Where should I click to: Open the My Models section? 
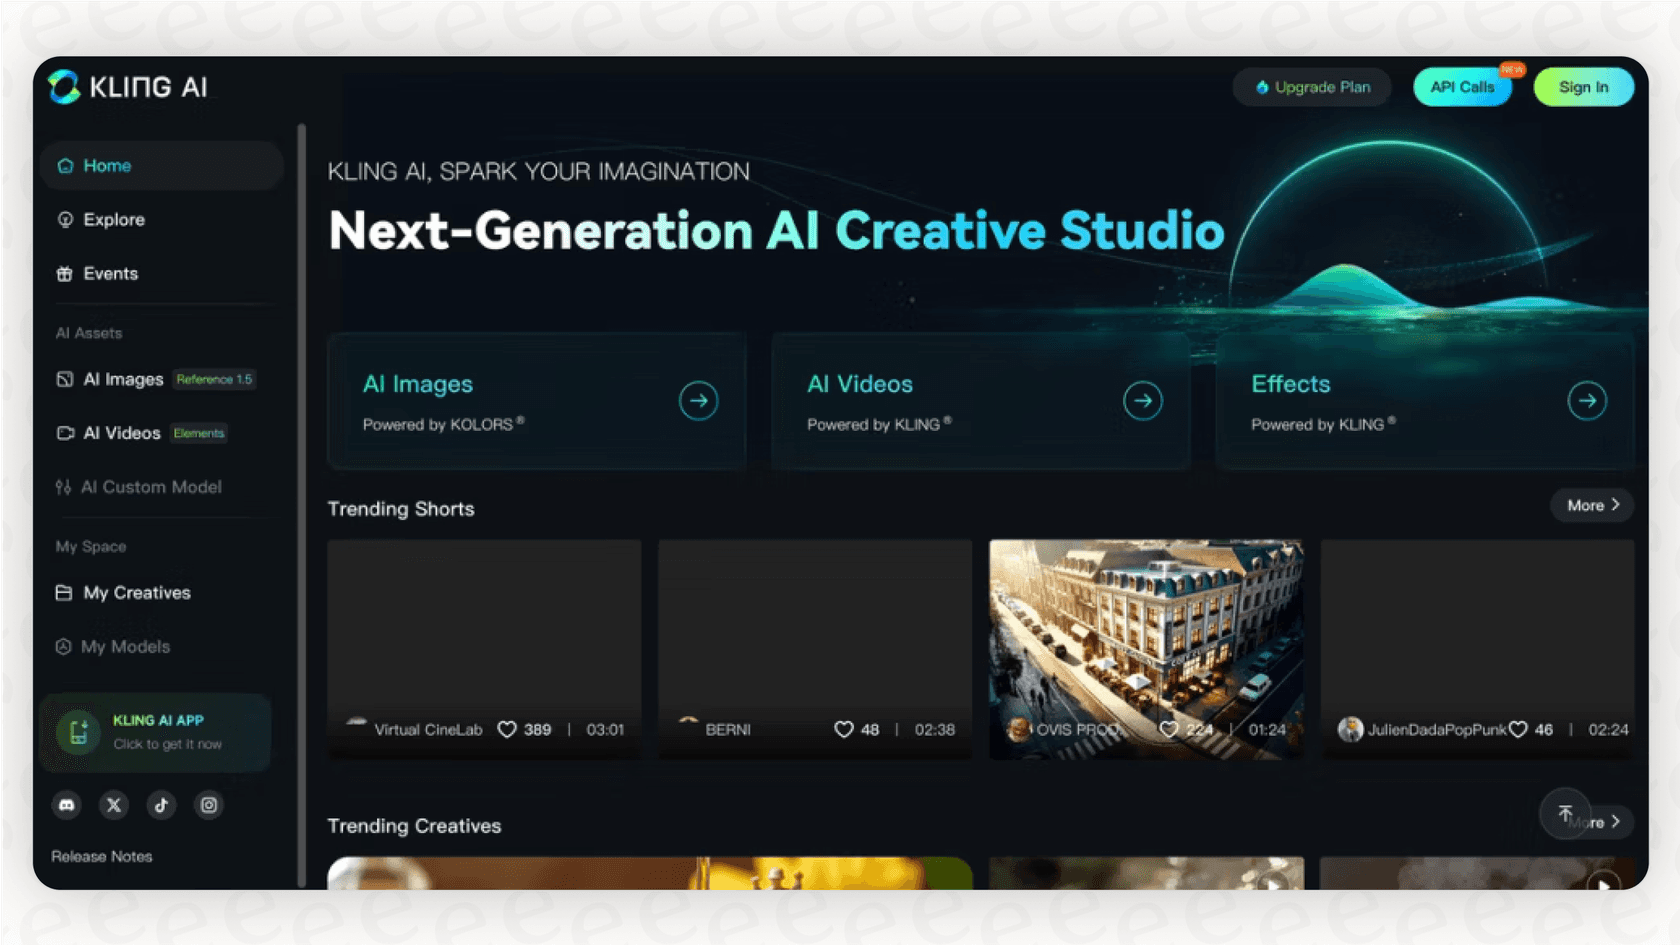point(126,646)
